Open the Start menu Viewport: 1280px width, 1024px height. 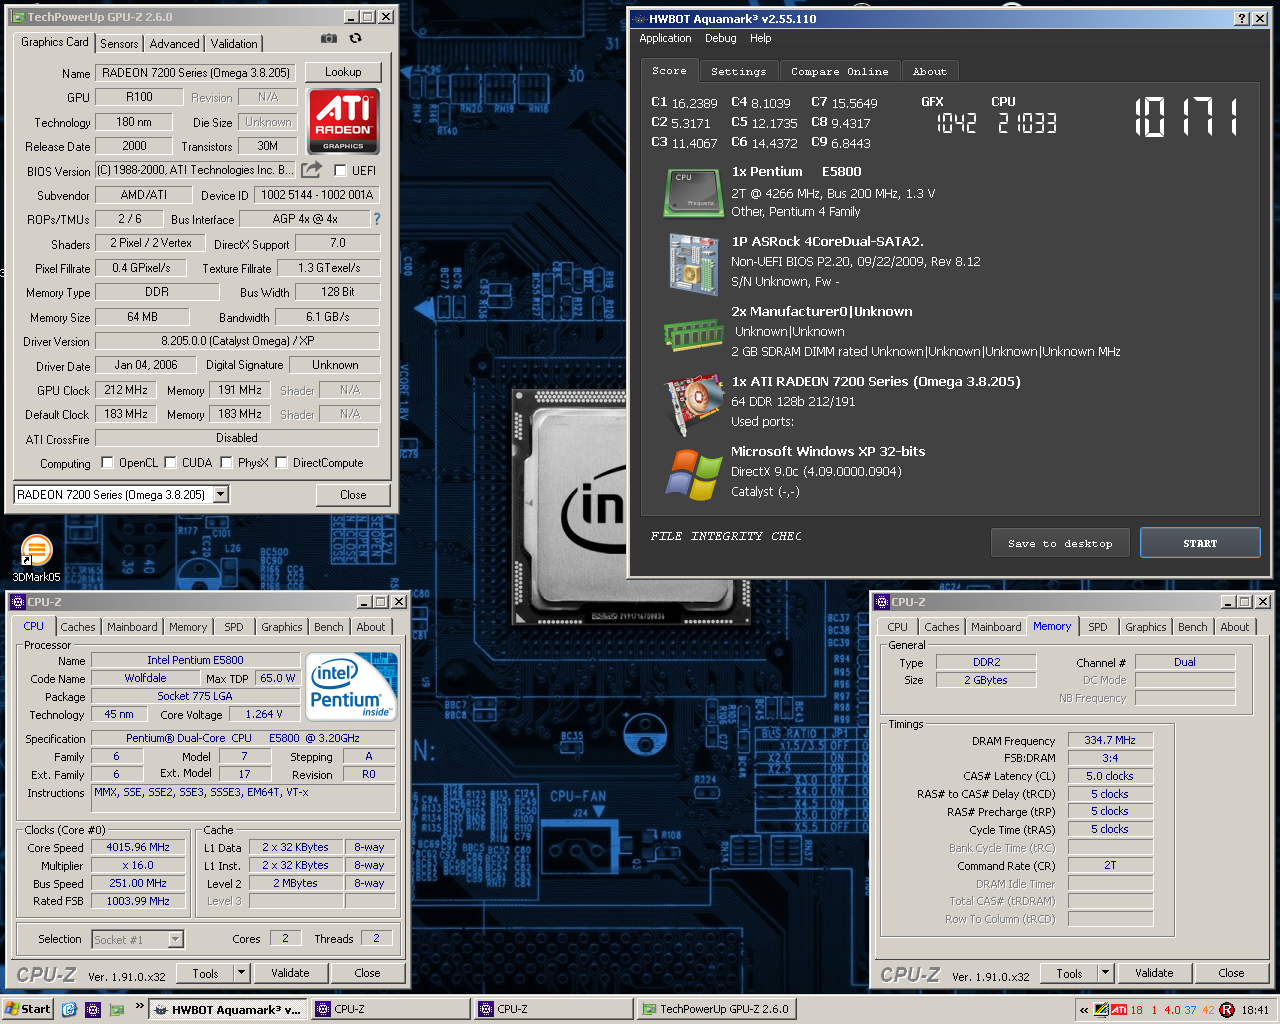click(27, 1009)
